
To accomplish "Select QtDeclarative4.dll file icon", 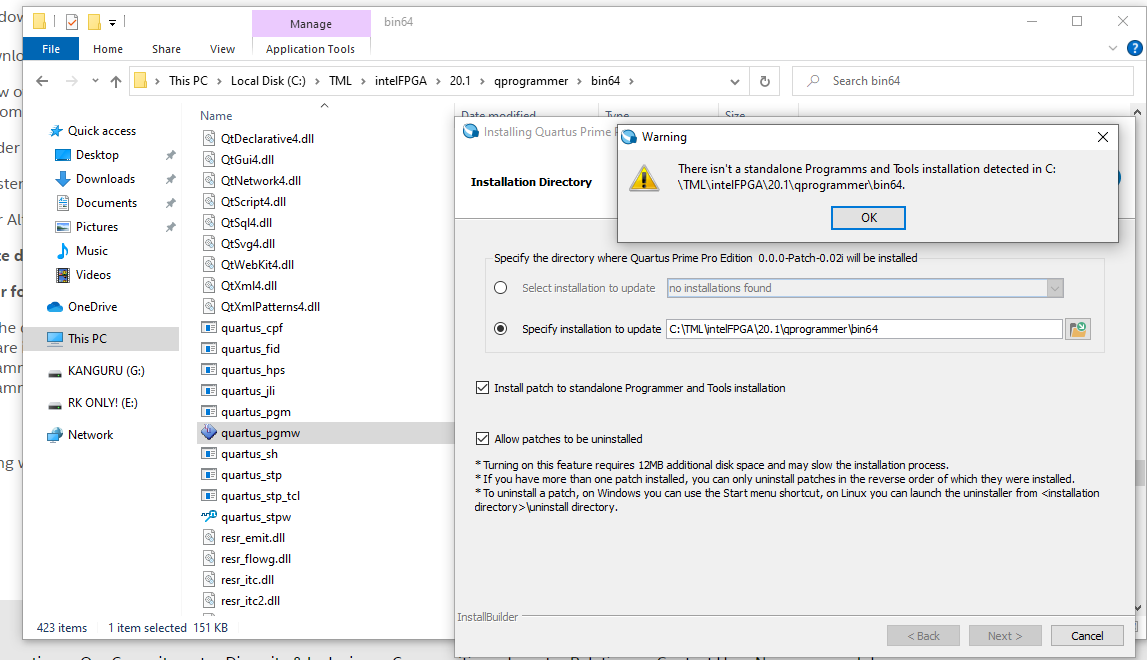I will pos(209,138).
